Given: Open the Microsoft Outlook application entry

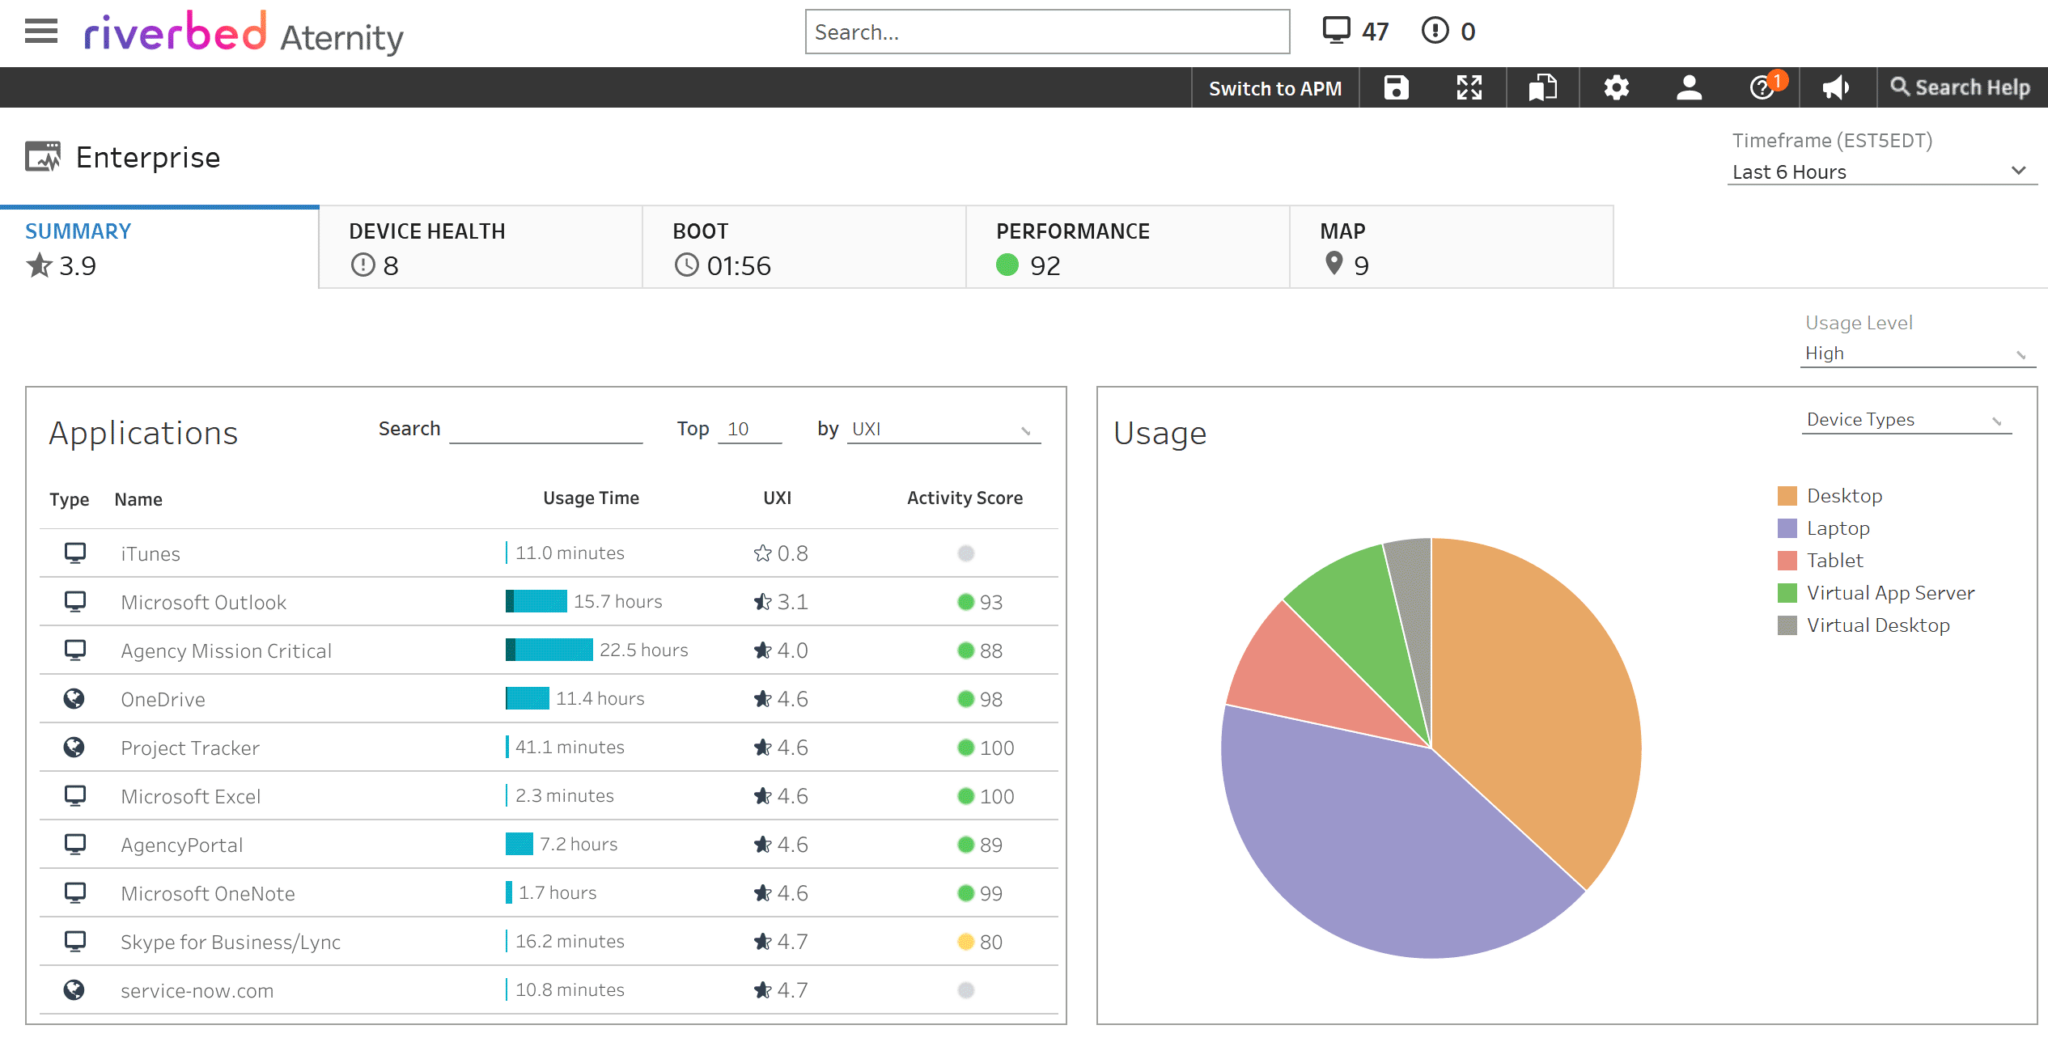Looking at the screenshot, I should click(203, 602).
